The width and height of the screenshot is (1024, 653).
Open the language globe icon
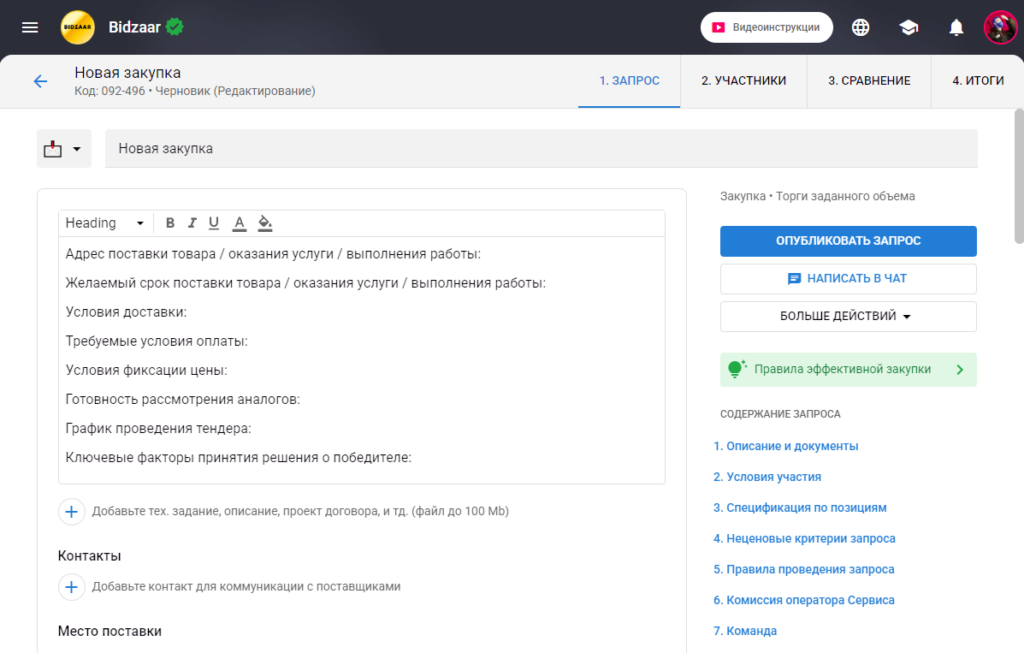(x=860, y=27)
